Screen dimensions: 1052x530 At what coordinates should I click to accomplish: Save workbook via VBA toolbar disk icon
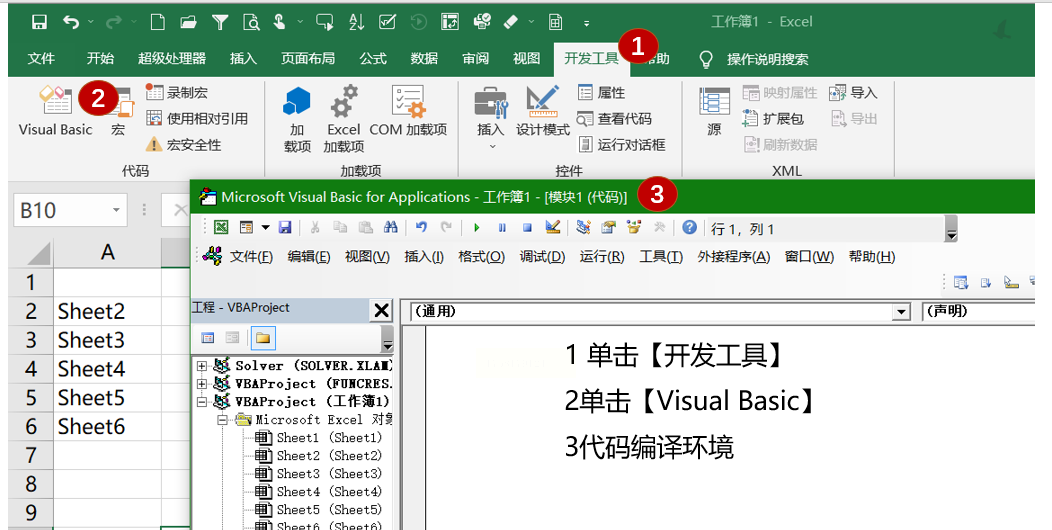click(285, 227)
